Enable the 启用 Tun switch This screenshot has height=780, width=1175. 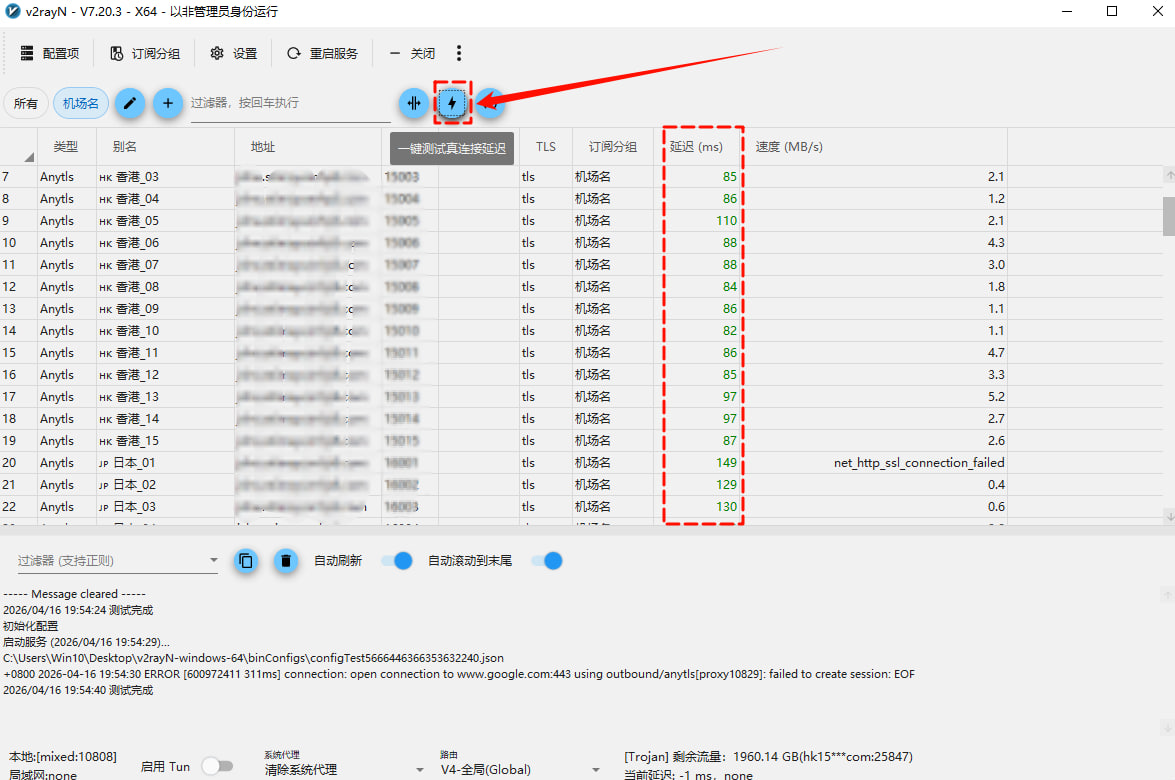[217, 766]
